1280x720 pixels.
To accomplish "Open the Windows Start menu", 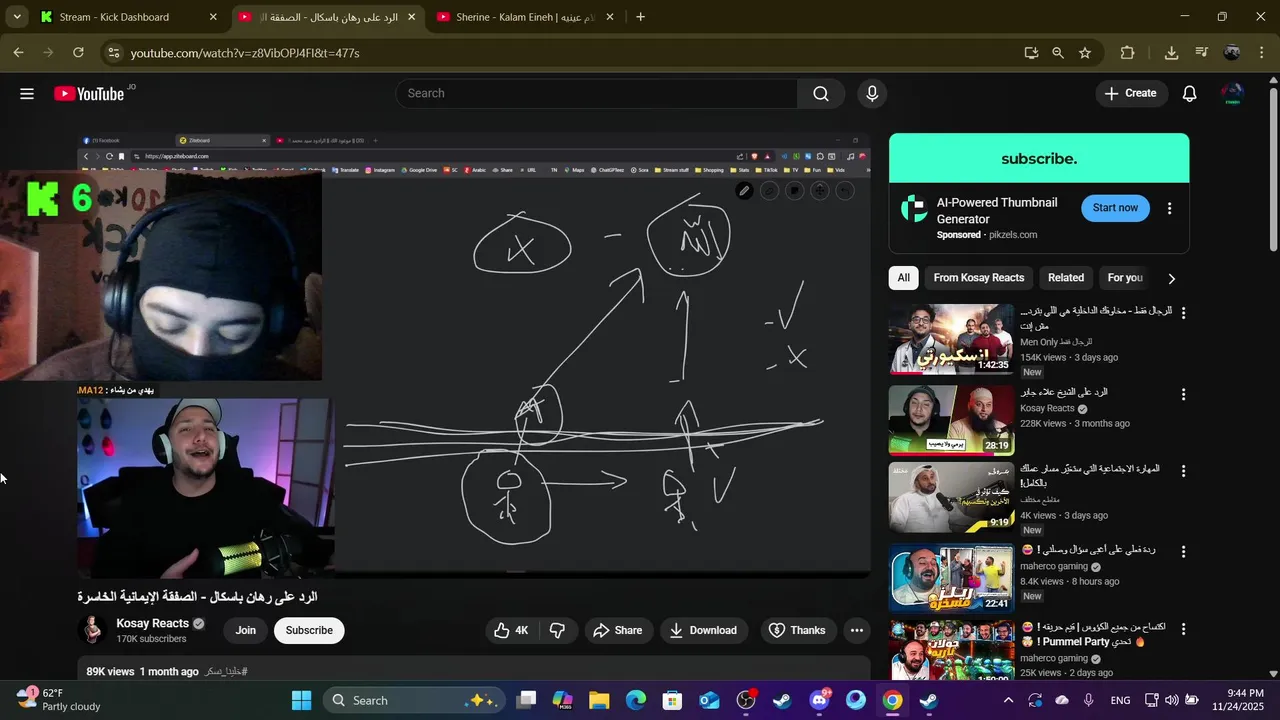I will [301, 700].
